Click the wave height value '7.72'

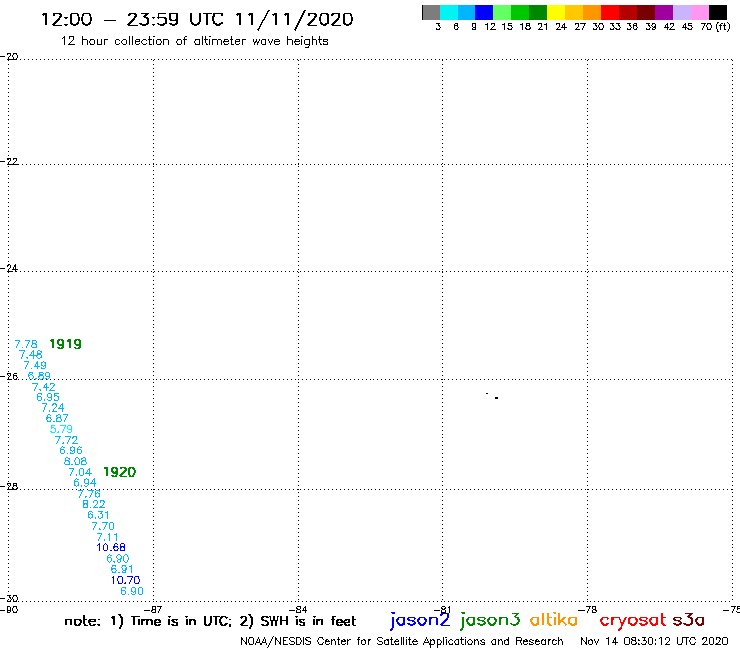(x=67, y=440)
